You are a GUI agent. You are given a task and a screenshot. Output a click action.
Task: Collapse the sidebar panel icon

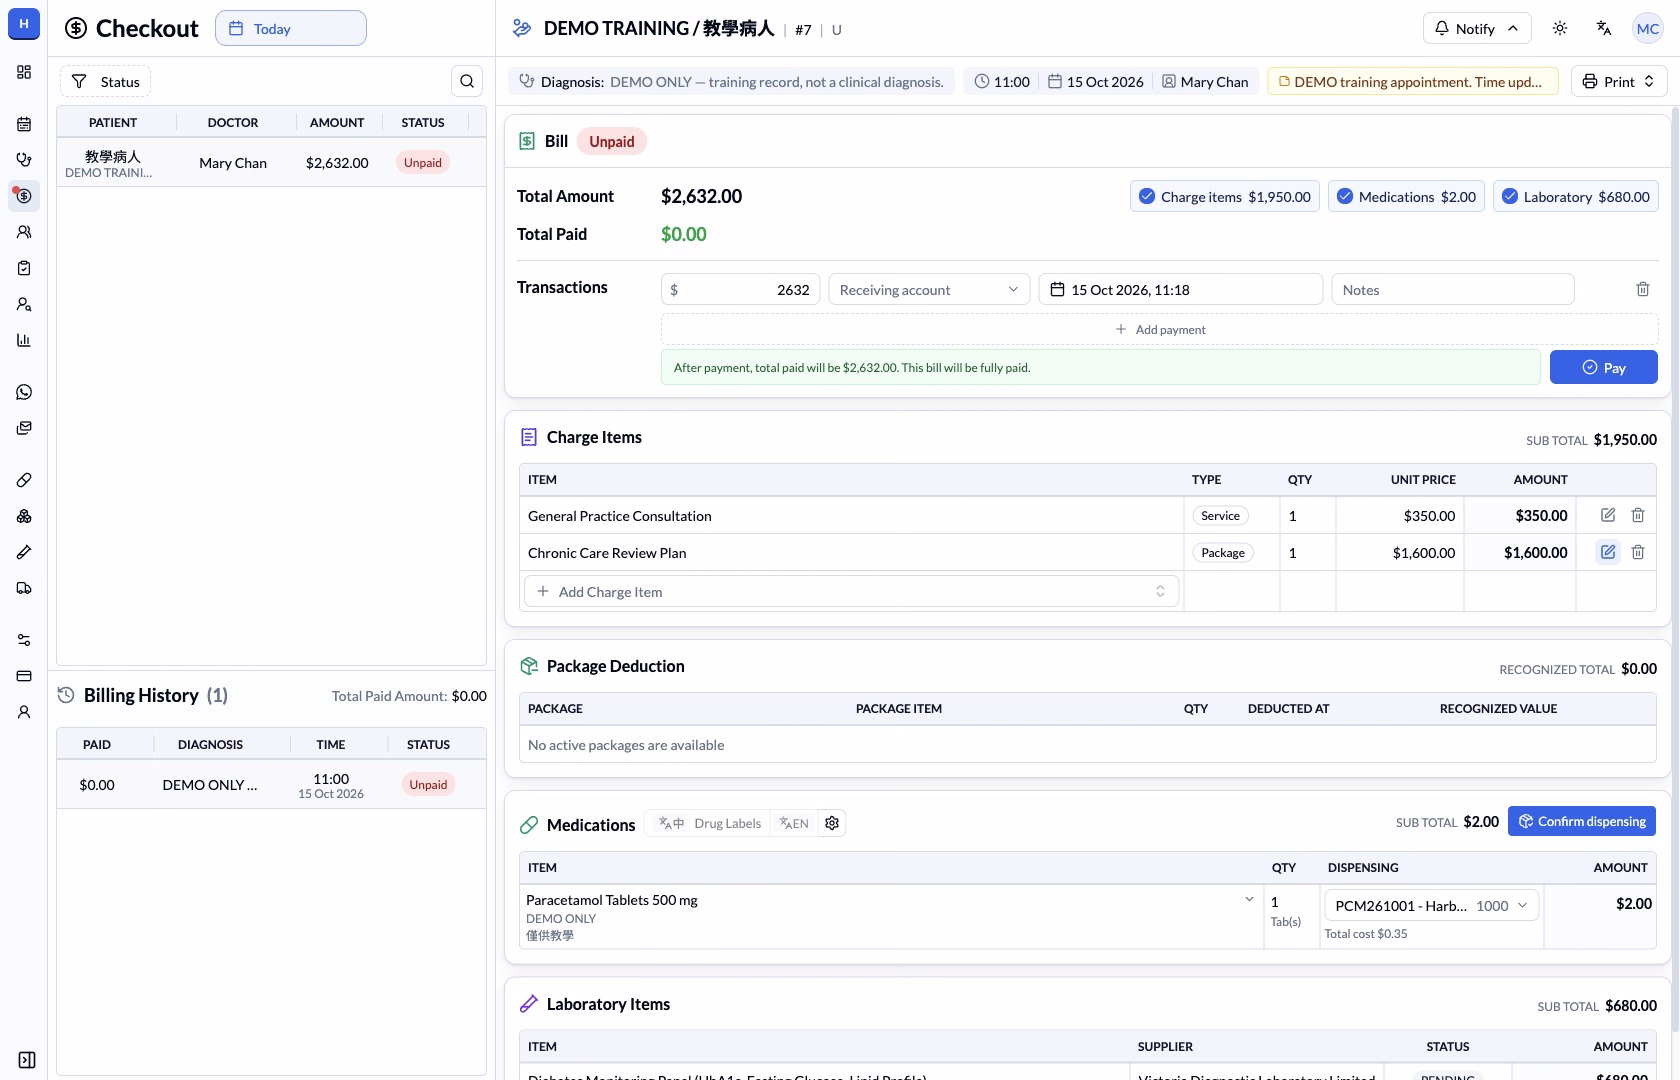tap(27, 1060)
